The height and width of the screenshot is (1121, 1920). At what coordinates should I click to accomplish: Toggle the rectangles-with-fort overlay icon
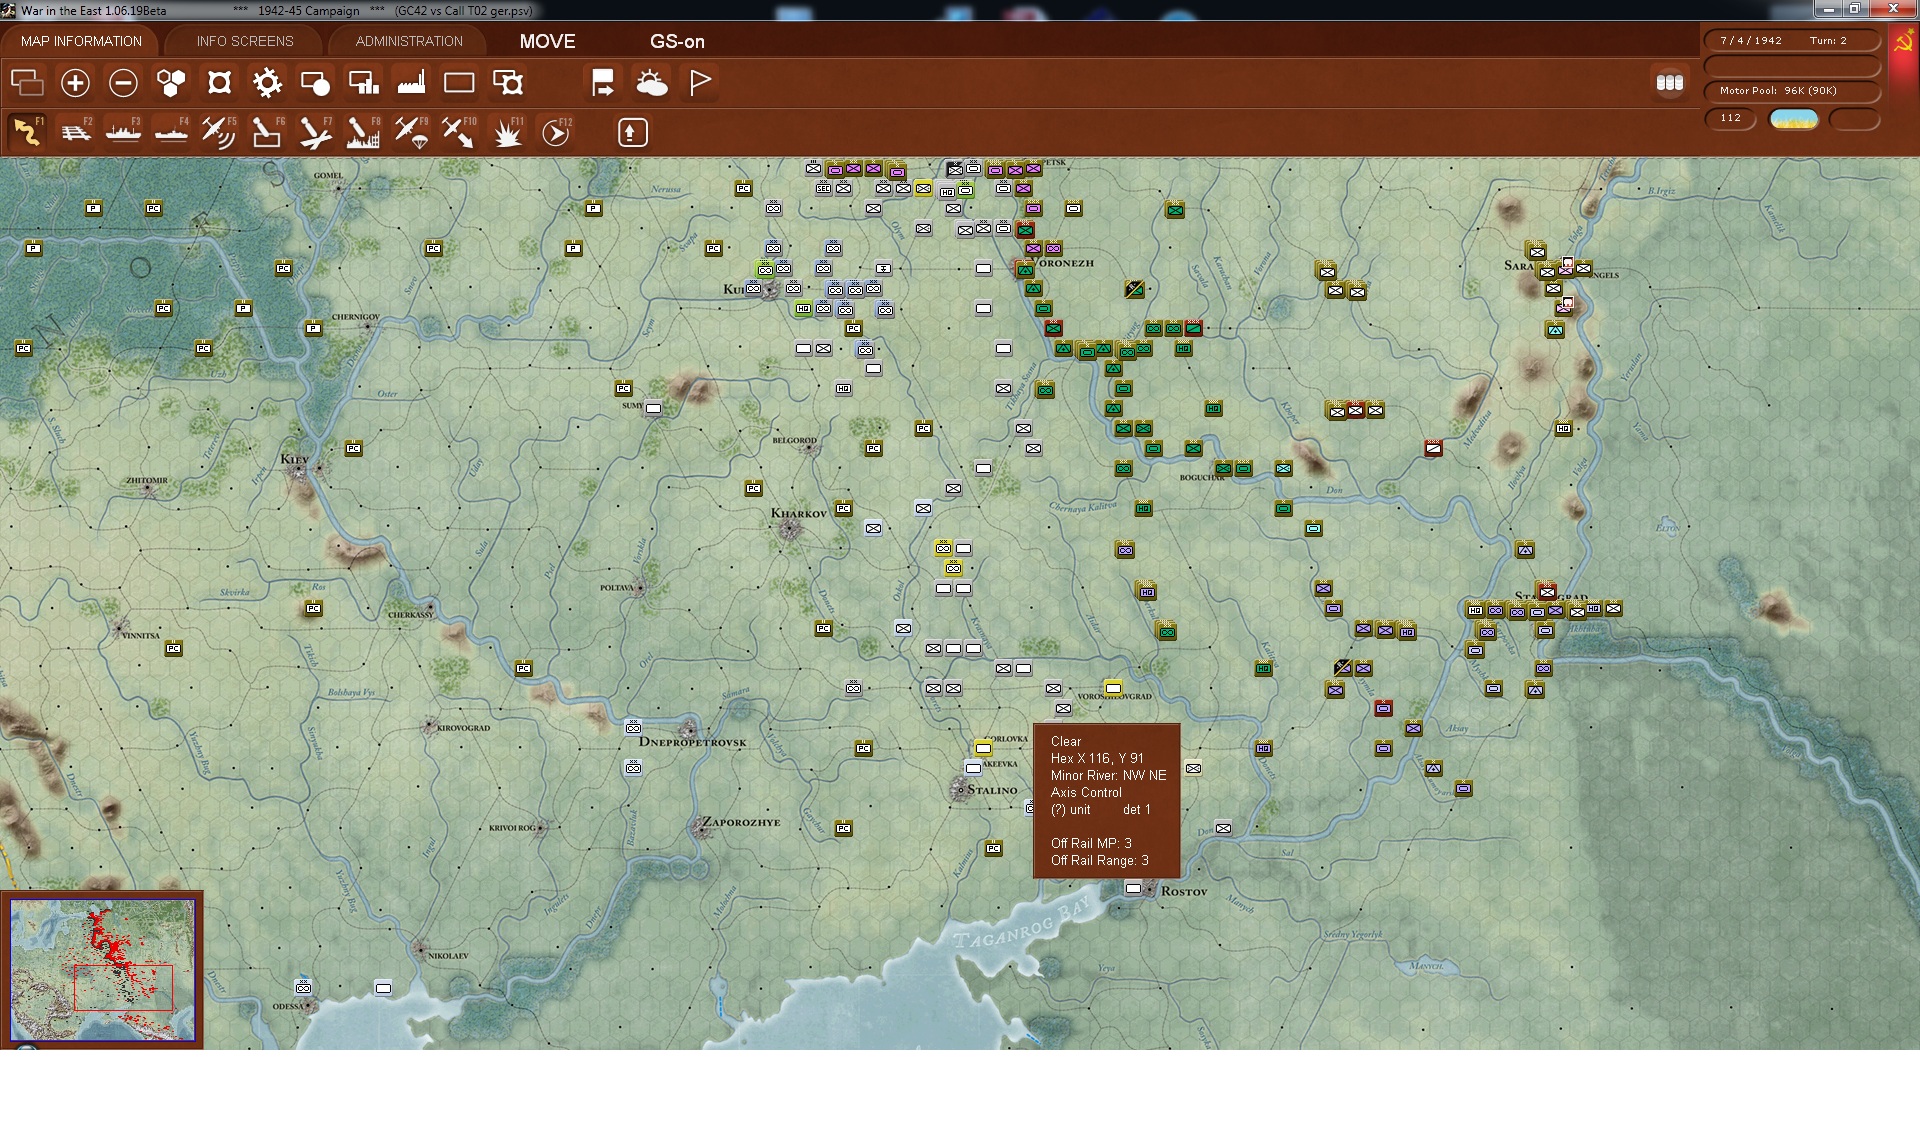click(508, 83)
